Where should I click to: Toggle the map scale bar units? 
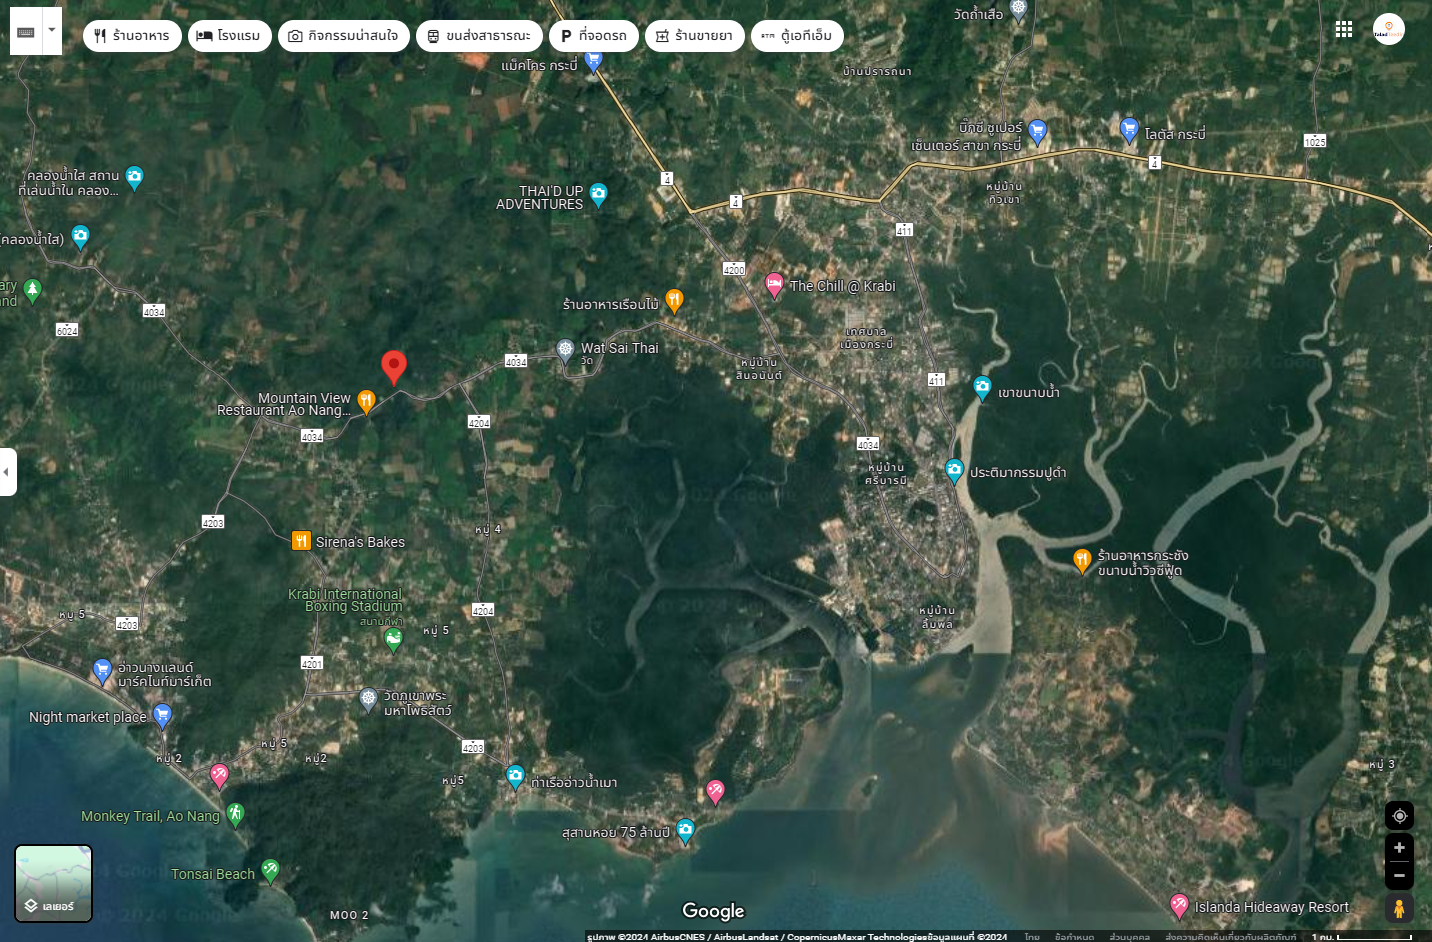1362,937
